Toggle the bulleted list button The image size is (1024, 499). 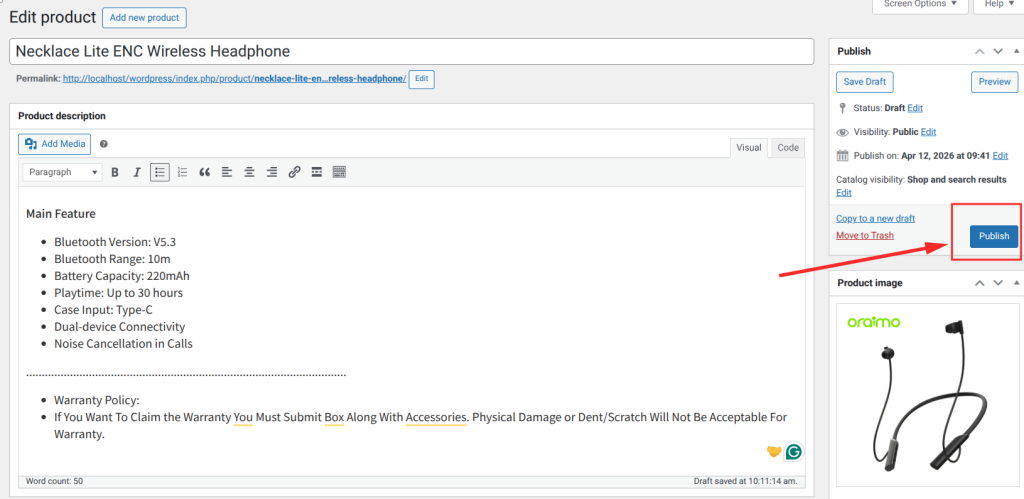click(x=160, y=172)
